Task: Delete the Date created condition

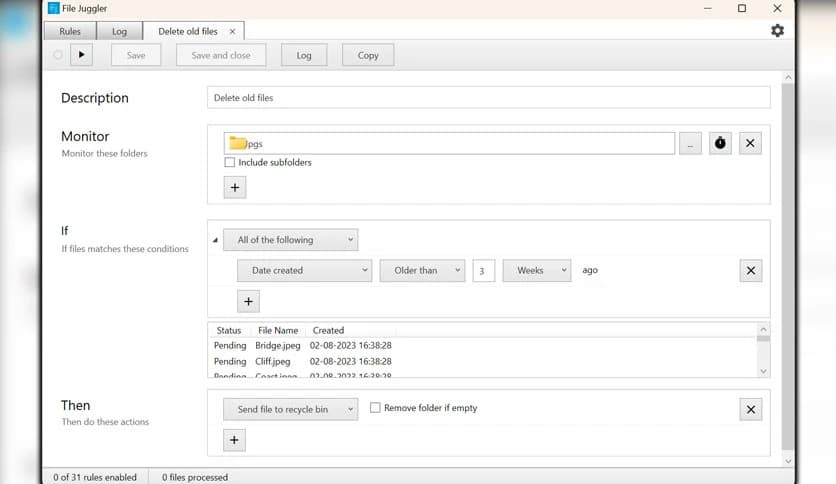Action: click(751, 271)
